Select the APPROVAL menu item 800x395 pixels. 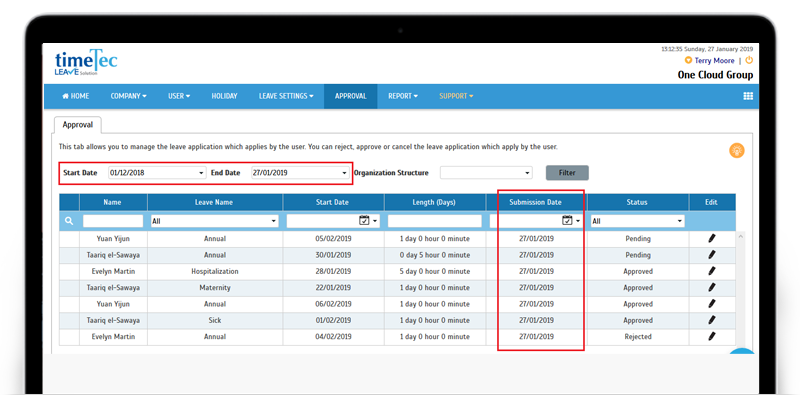pos(351,96)
